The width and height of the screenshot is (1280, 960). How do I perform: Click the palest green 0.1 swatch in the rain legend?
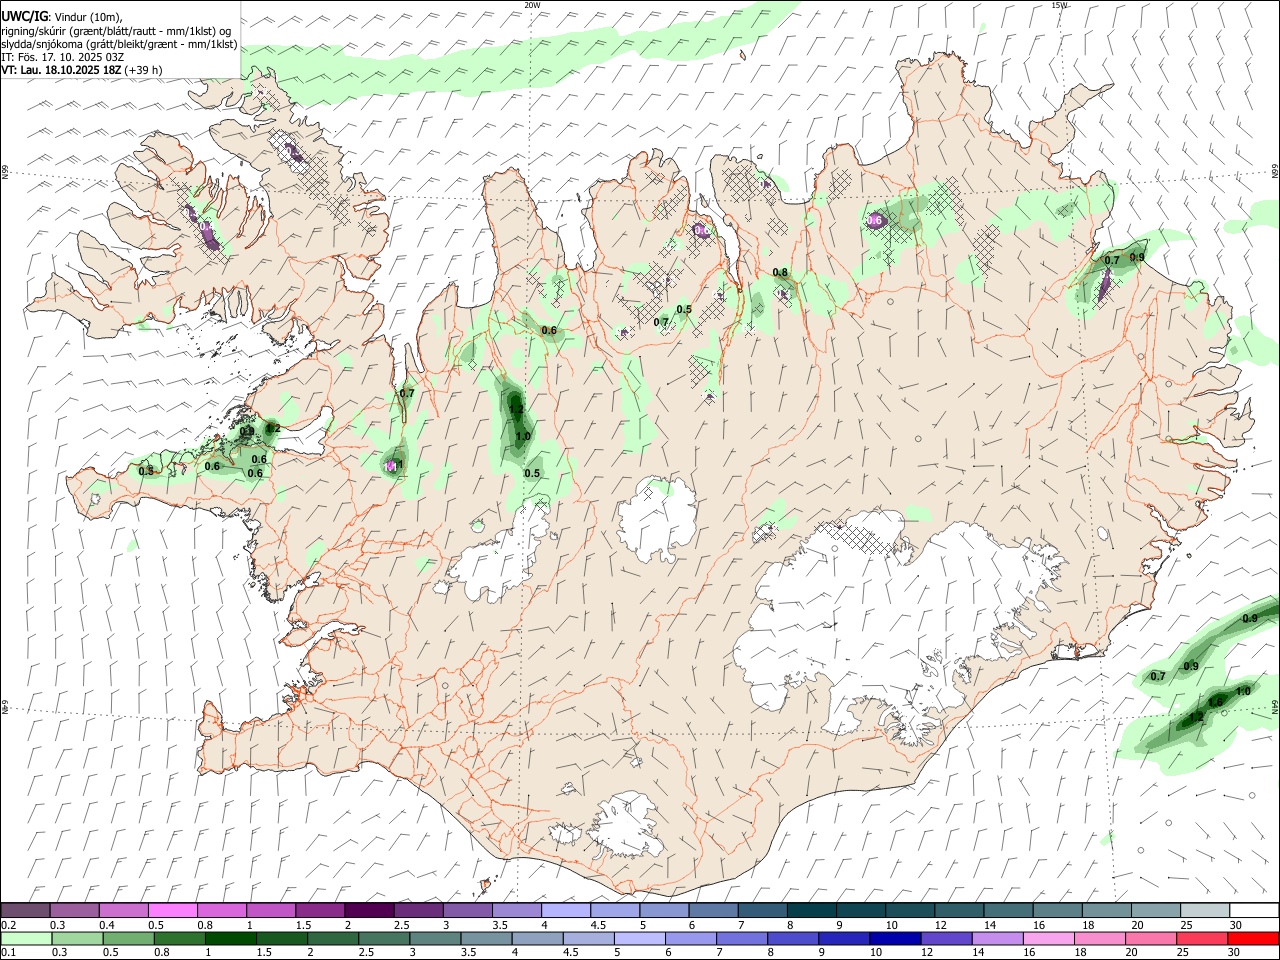tap(26, 938)
